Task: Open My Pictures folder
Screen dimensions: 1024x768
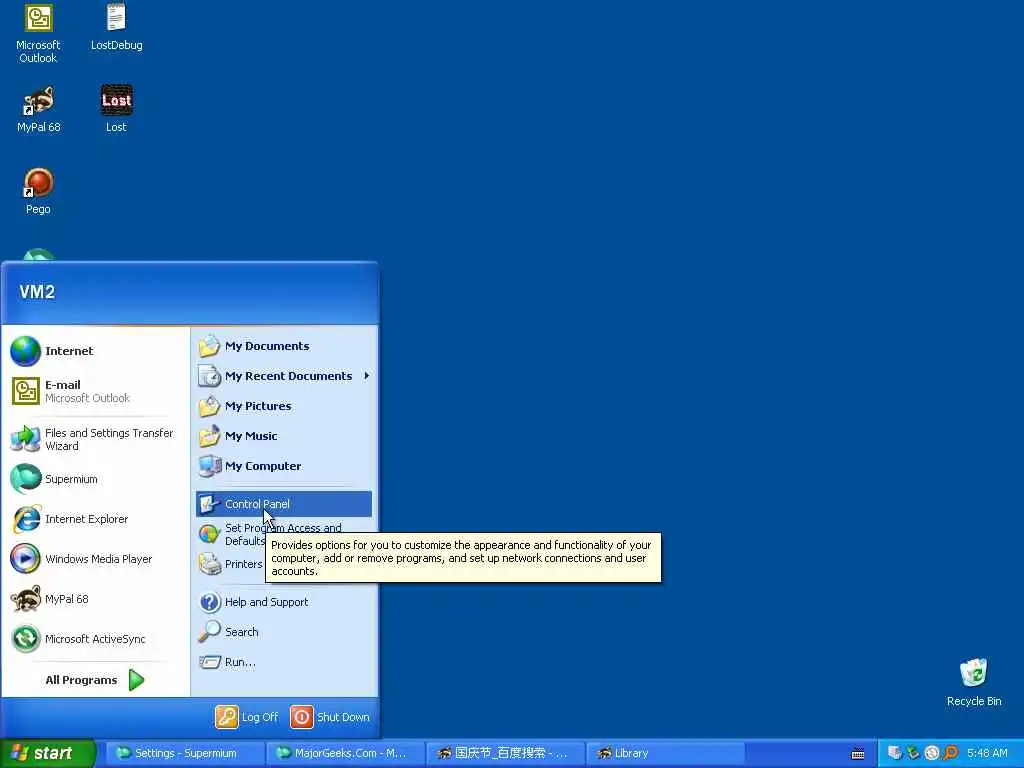Action: 283,406
